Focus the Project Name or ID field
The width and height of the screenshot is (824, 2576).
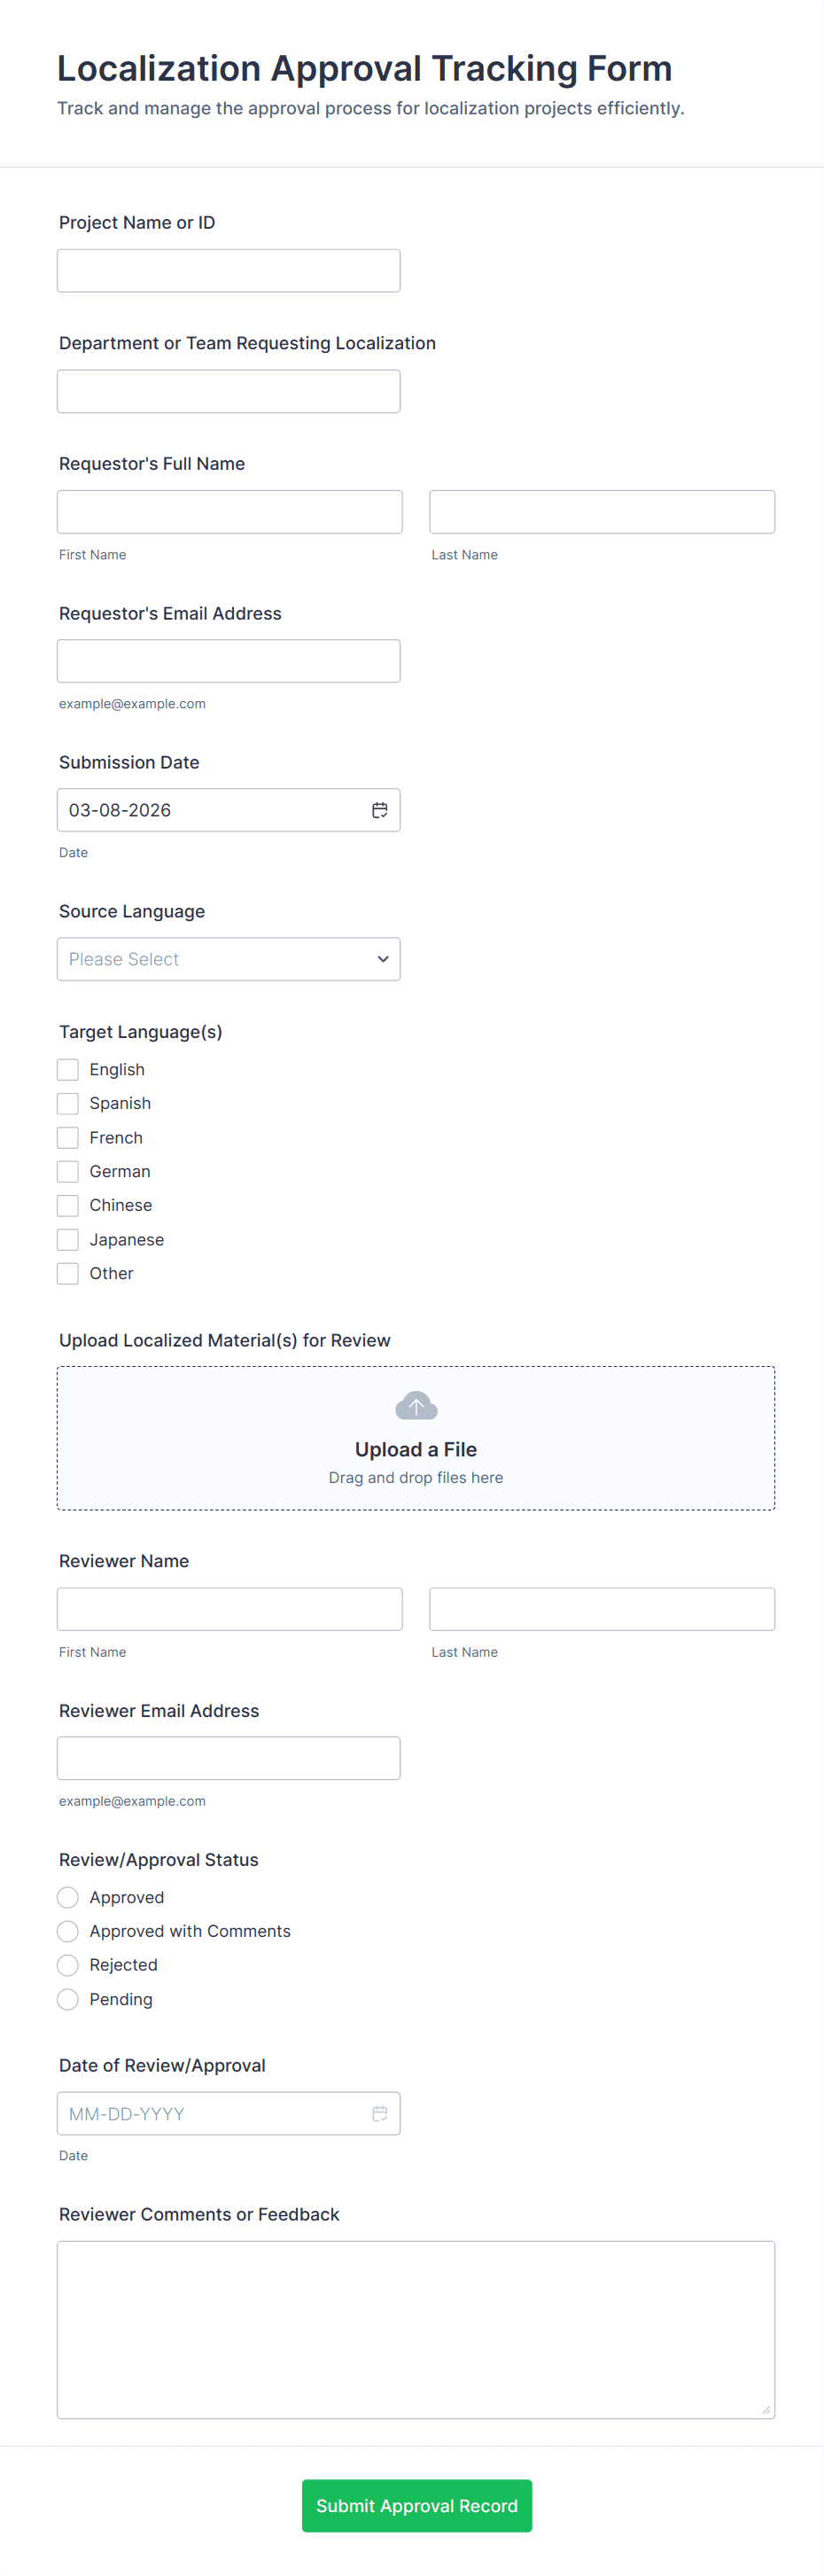coord(229,271)
